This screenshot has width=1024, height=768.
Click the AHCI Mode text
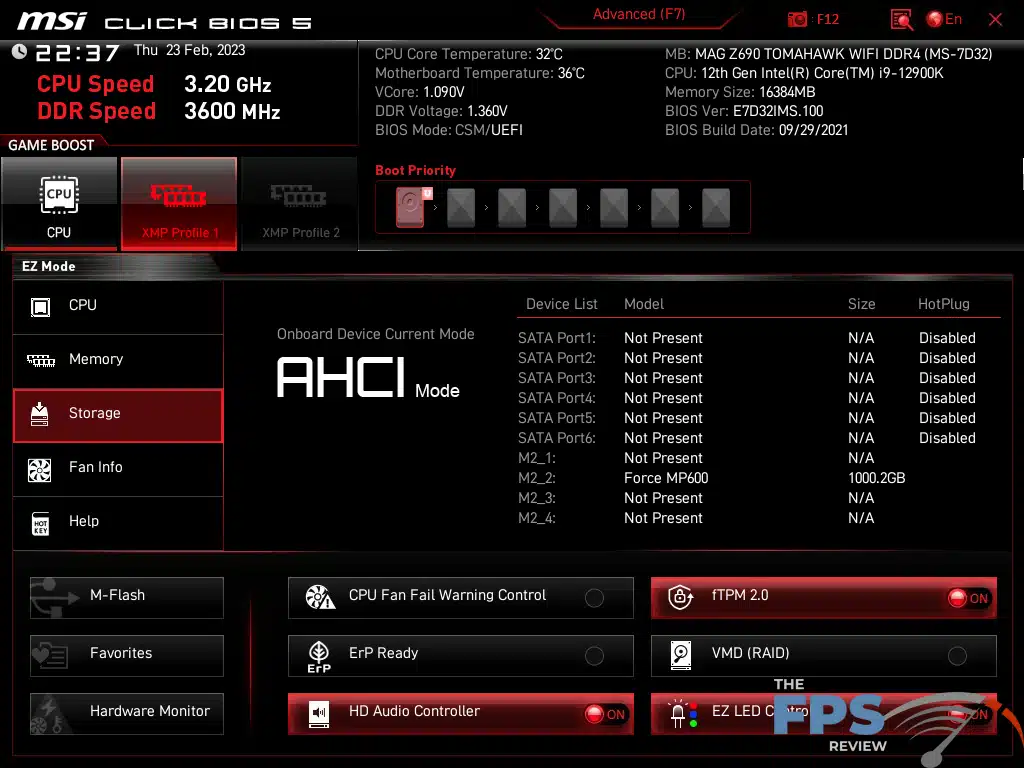[368, 377]
